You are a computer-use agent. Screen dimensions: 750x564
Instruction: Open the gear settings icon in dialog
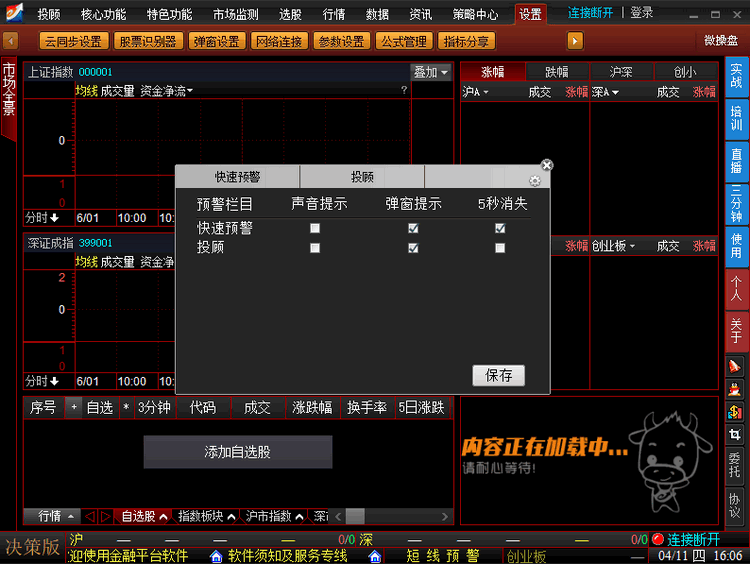[535, 180]
